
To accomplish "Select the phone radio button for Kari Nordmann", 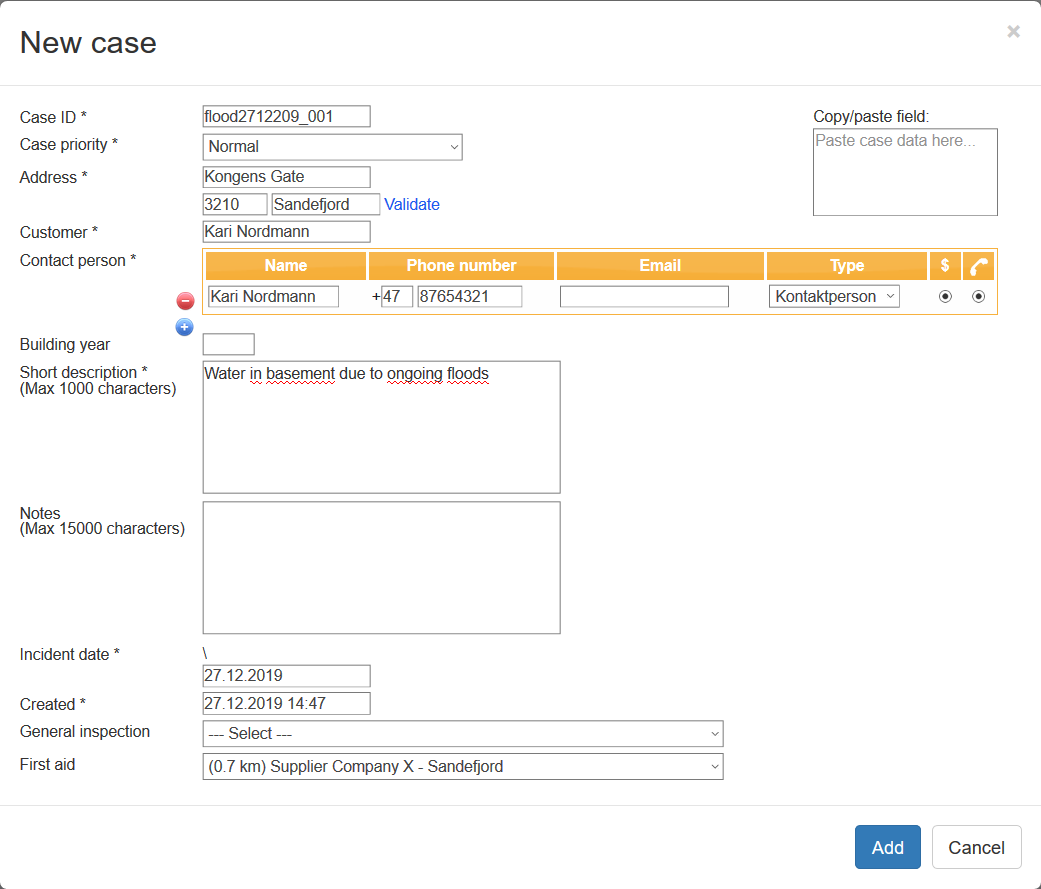I will (979, 296).
